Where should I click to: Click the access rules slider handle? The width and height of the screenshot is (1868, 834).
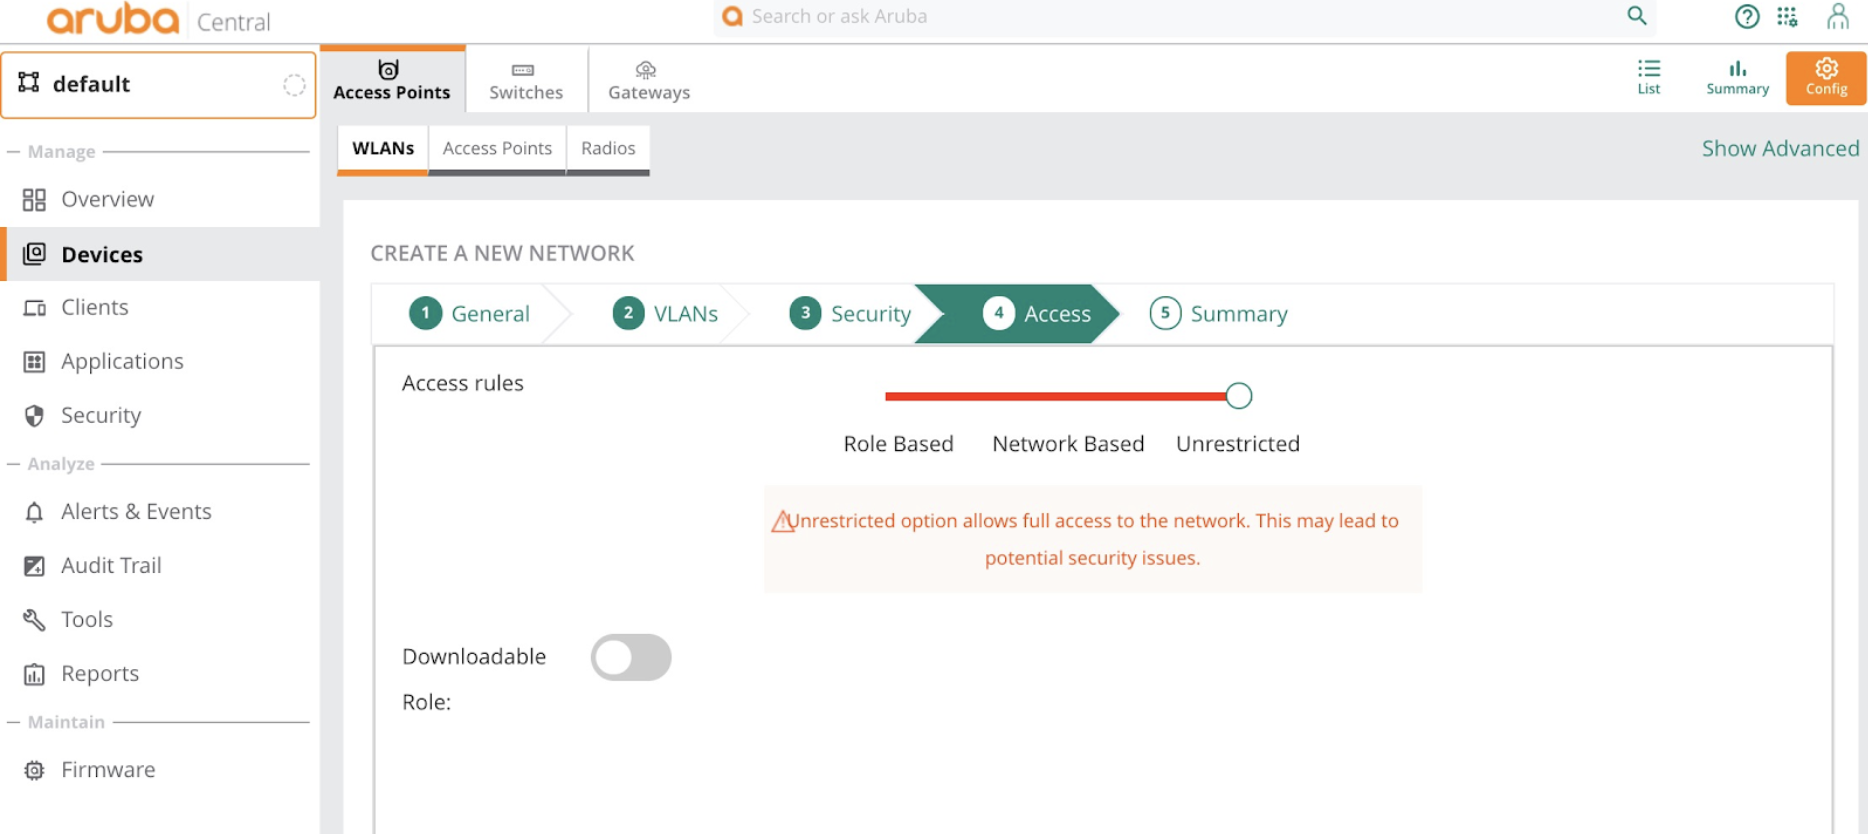[1238, 396]
